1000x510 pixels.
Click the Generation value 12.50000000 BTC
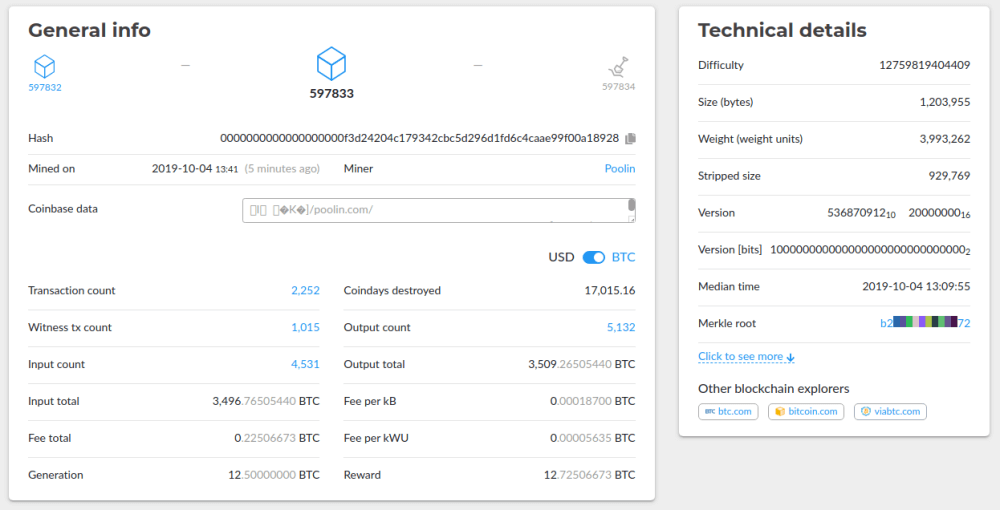(274, 475)
